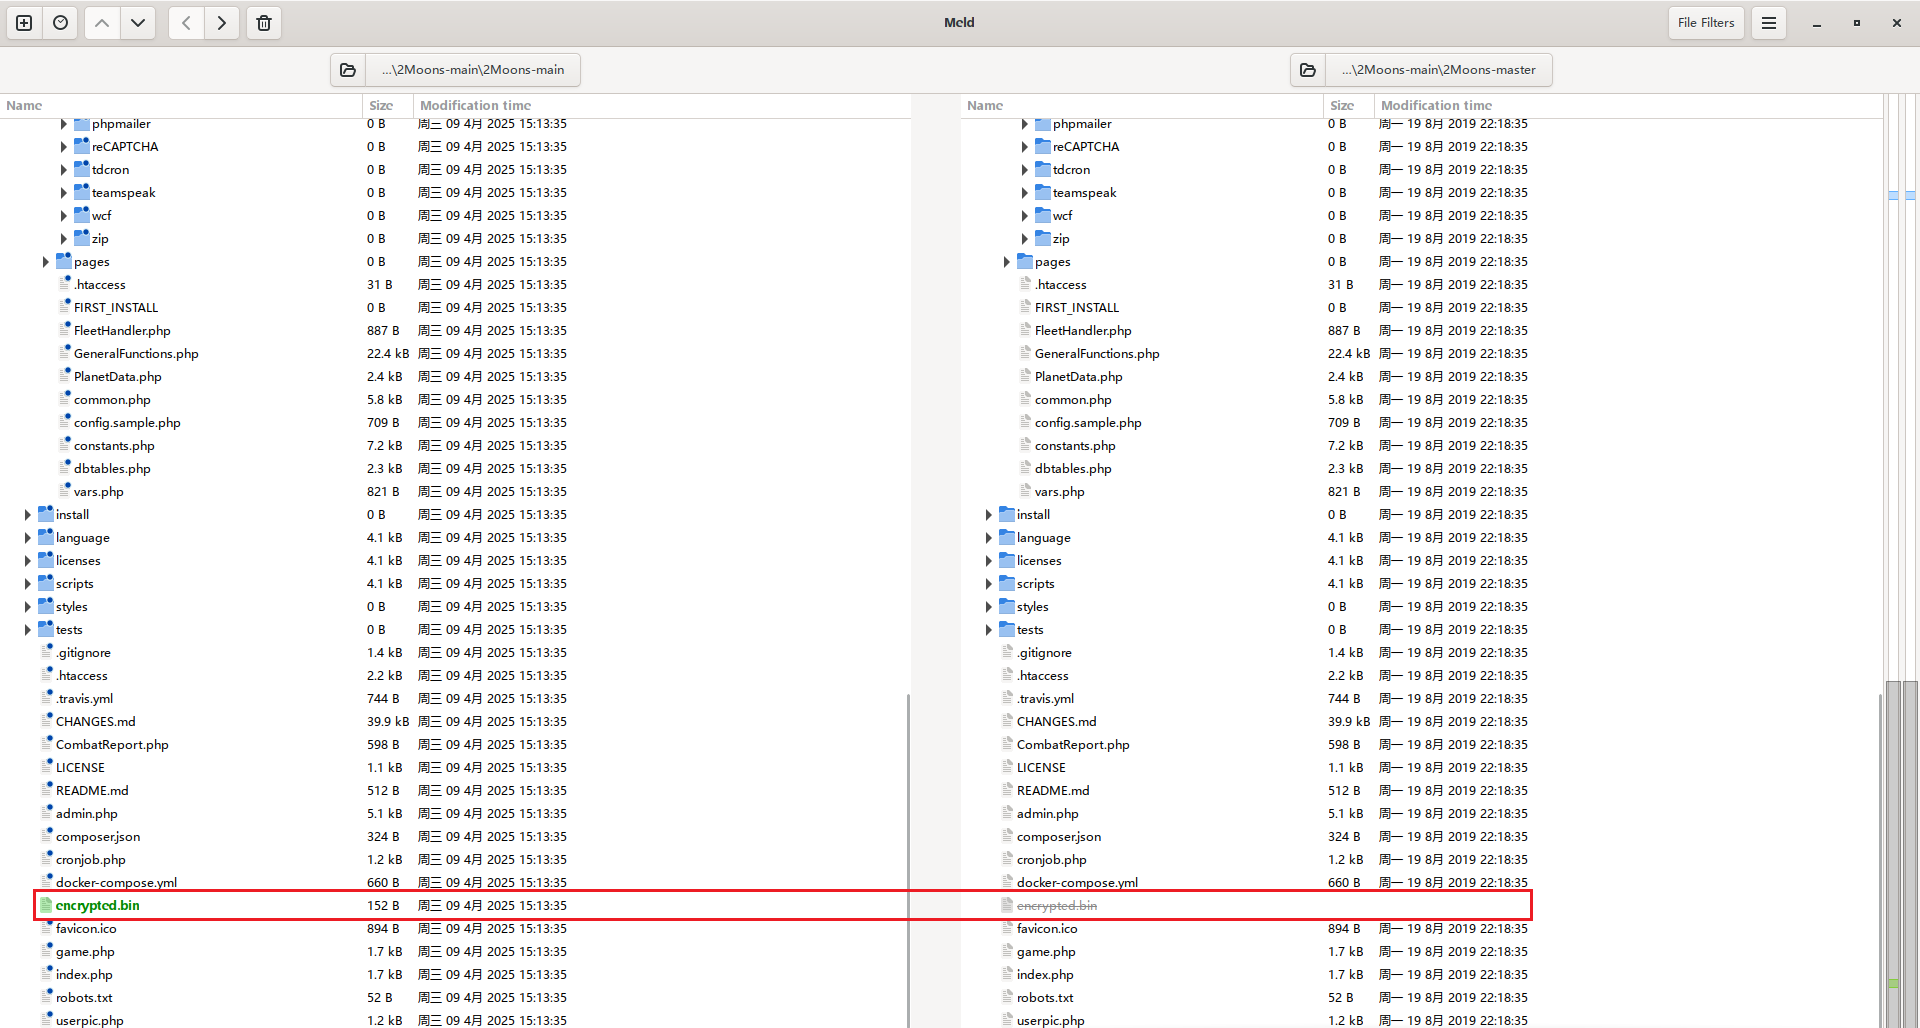The image size is (1920, 1028).
Task: Select encrypted.bin in the left pane
Action: [x=97, y=906]
